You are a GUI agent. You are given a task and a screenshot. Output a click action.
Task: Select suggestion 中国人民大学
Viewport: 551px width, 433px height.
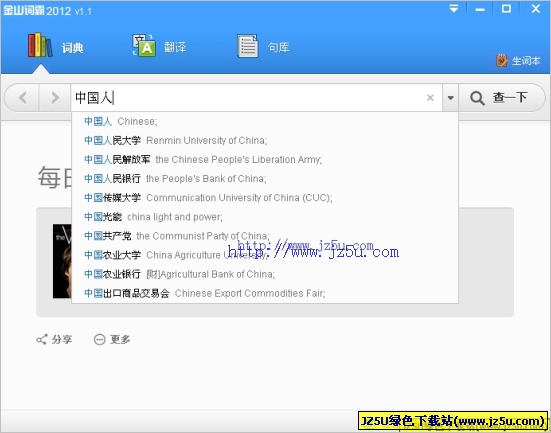tap(265, 141)
